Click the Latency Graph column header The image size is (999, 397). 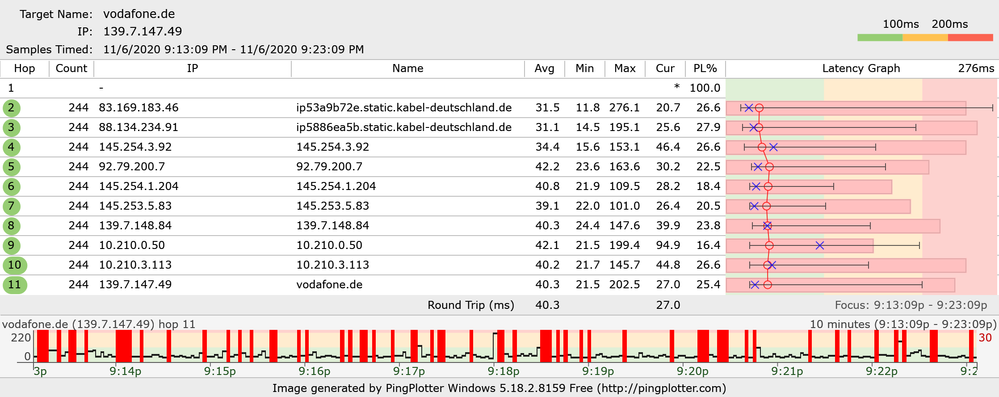coord(861,69)
